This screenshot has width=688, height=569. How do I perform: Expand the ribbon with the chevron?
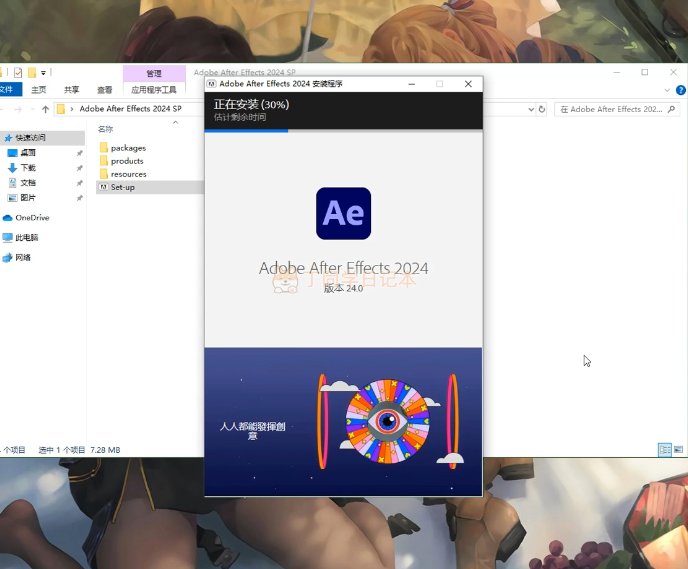(x=667, y=89)
